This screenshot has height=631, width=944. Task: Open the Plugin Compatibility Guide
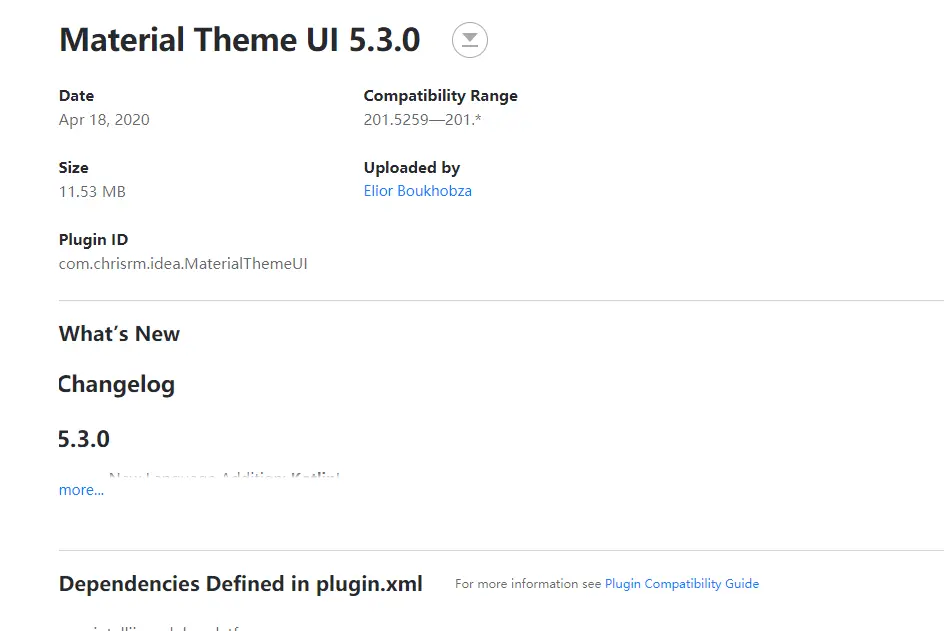pyautogui.click(x=682, y=583)
